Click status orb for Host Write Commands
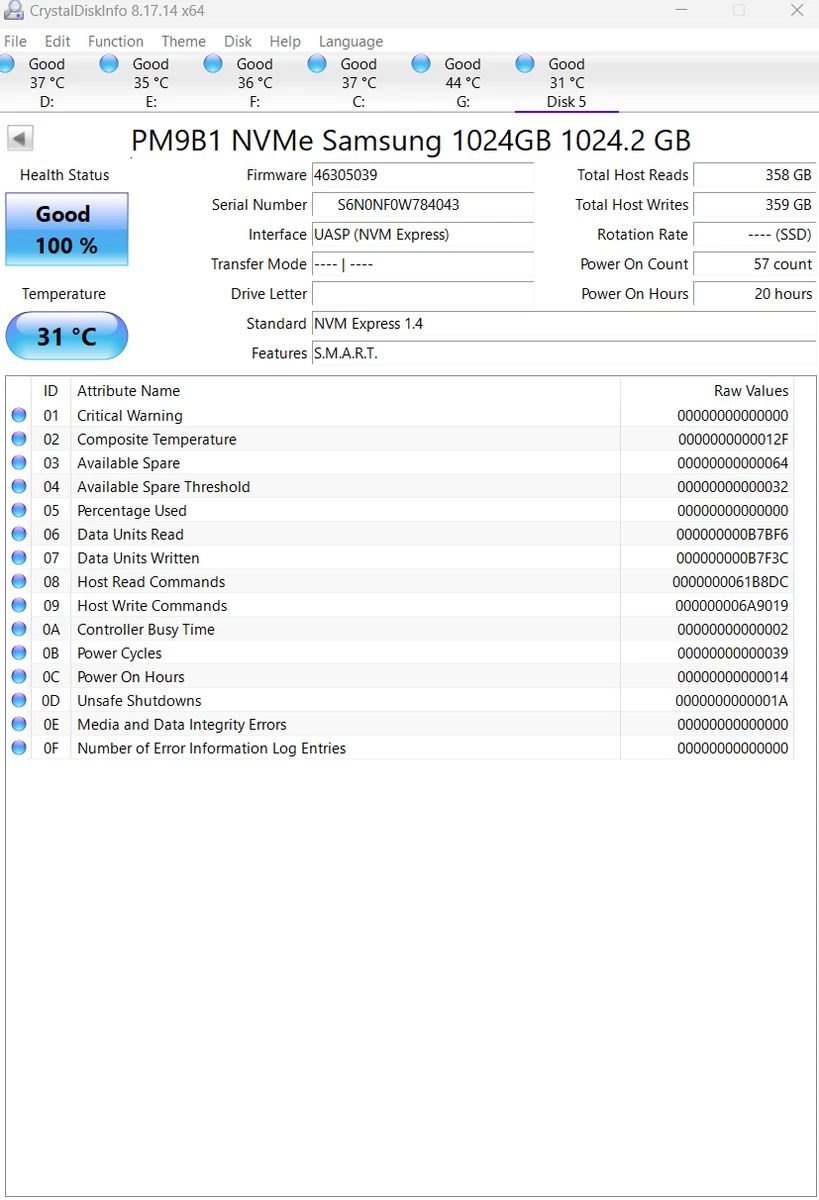This screenshot has height=1200, width=819. pyautogui.click(x=19, y=606)
